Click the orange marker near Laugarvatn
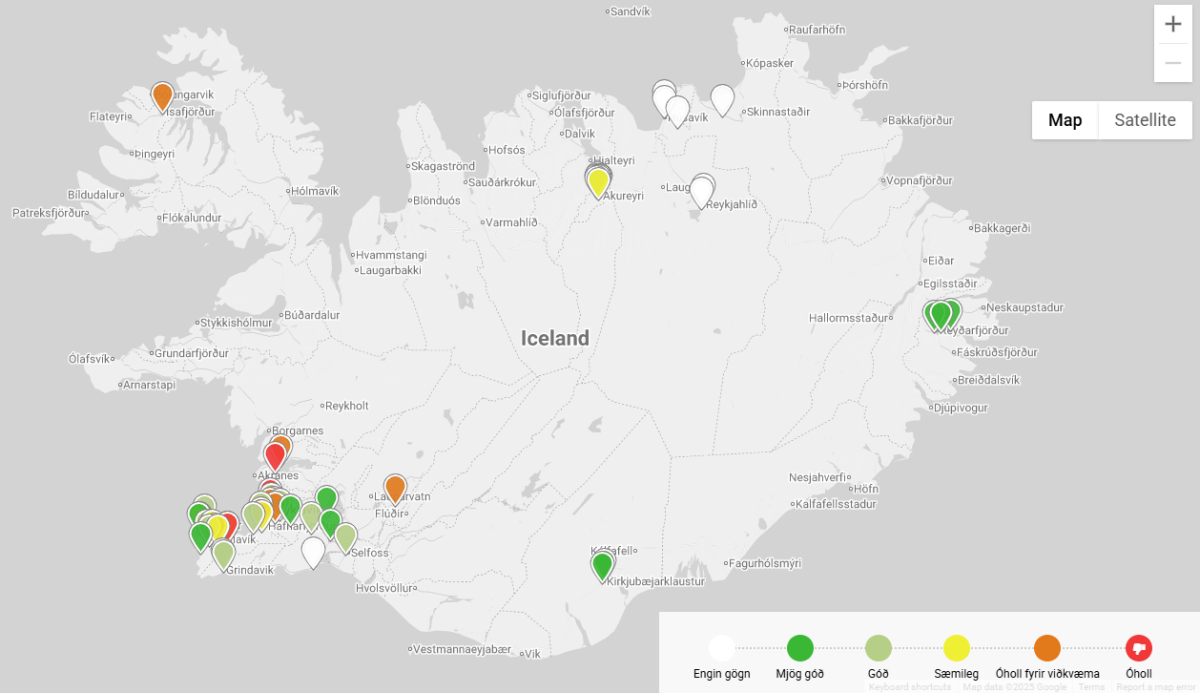 click(x=395, y=488)
